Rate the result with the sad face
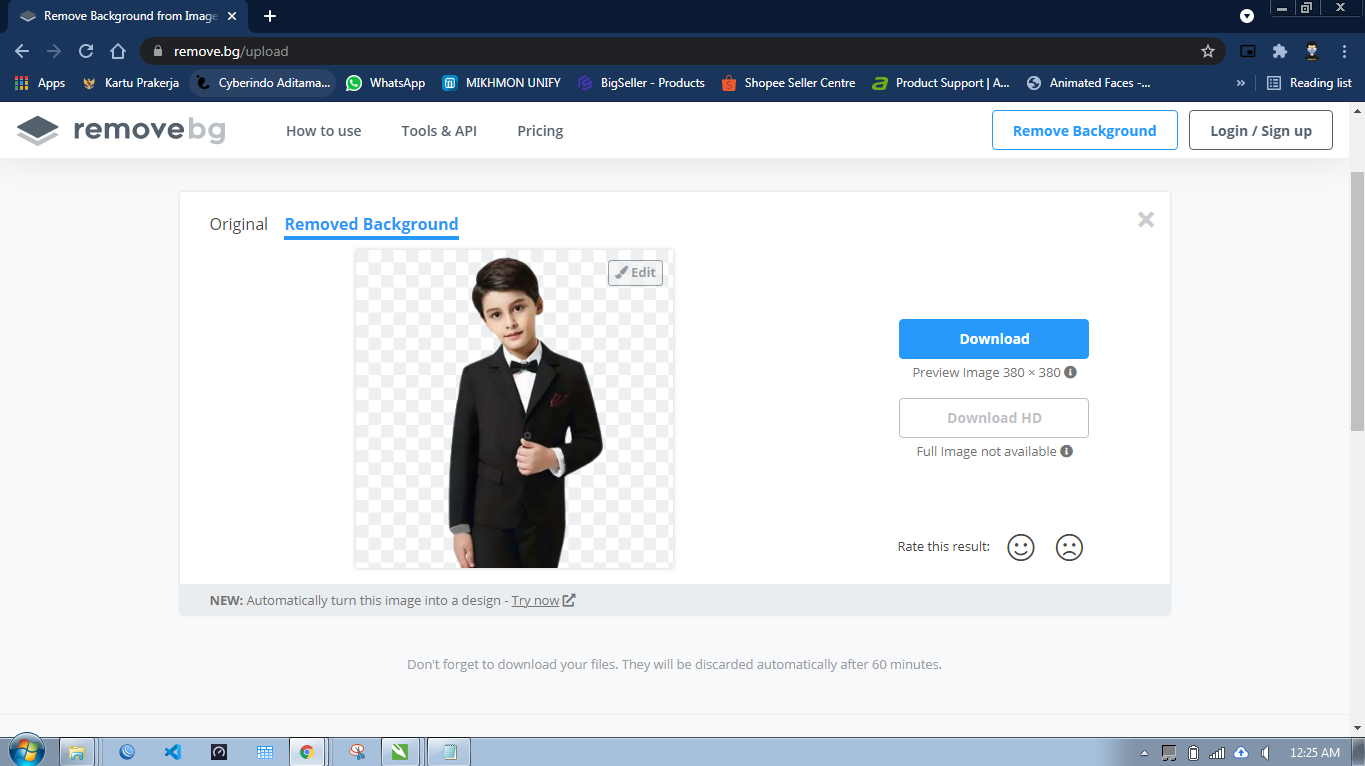Viewport: 1365px width, 766px height. tap(1068, 547)
